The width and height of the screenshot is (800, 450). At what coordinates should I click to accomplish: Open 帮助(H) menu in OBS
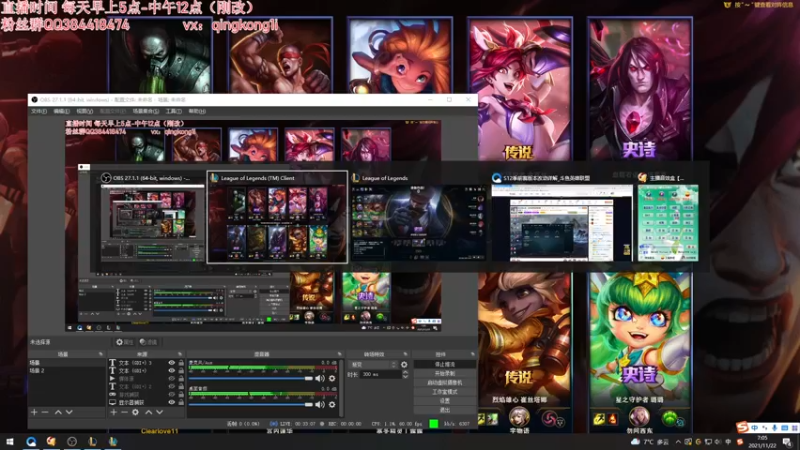(197, 111)
